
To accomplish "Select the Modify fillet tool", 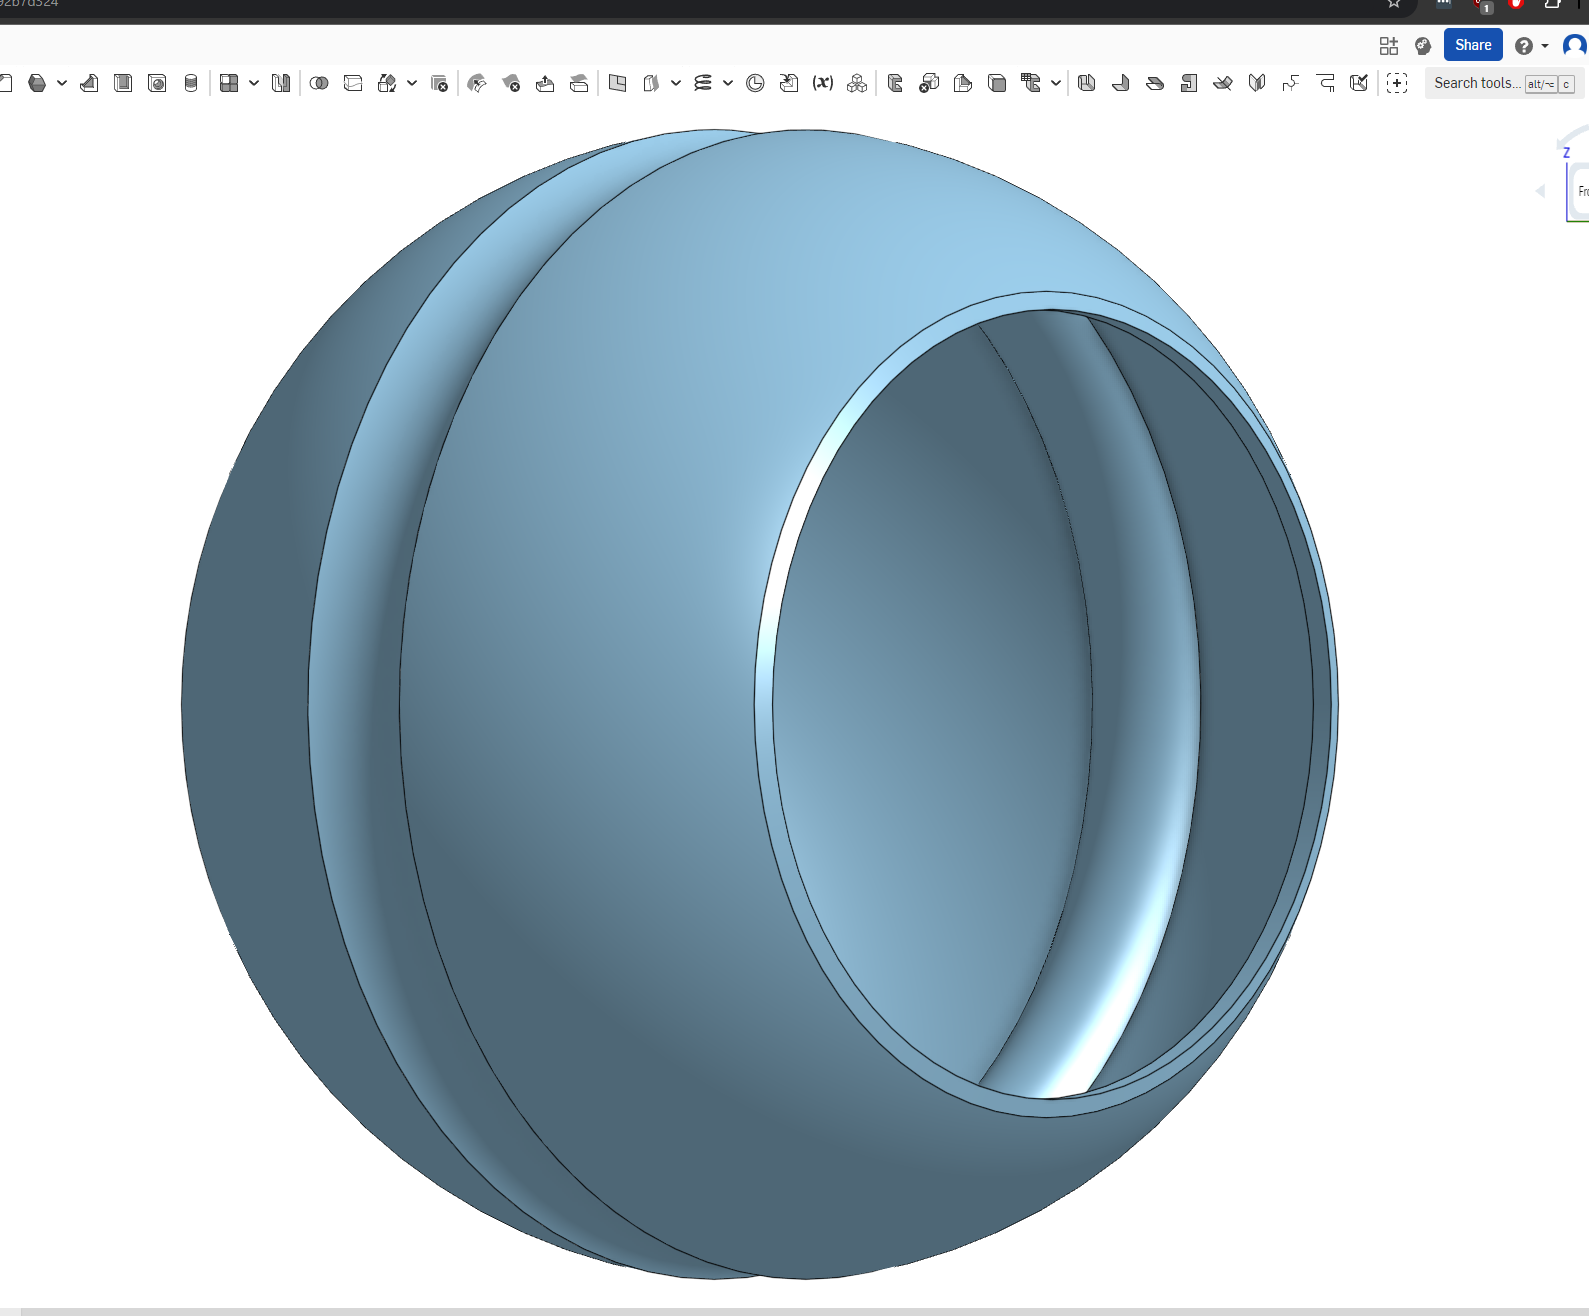I will point(477,83).
